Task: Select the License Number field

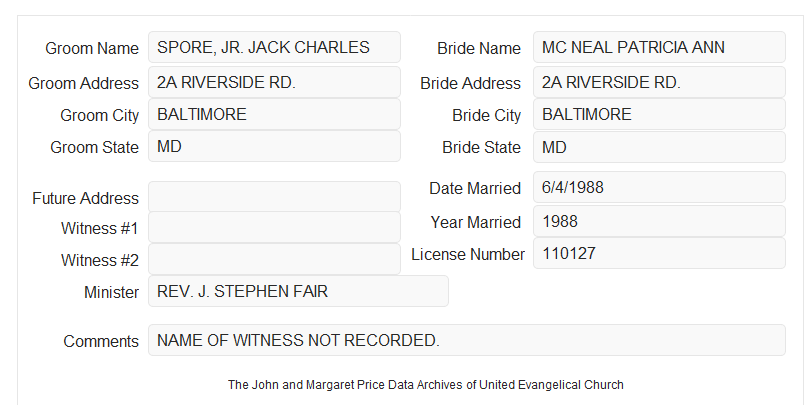Action: (x=659, y=253)
